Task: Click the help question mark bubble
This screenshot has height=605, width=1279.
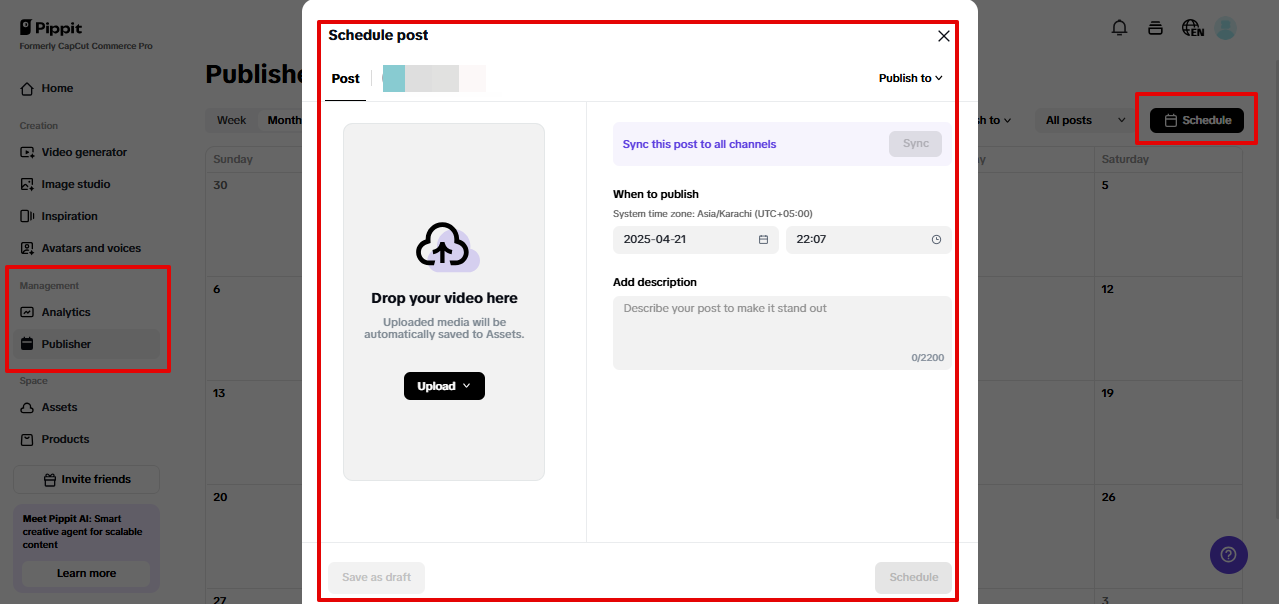Action: (1228, 555)
